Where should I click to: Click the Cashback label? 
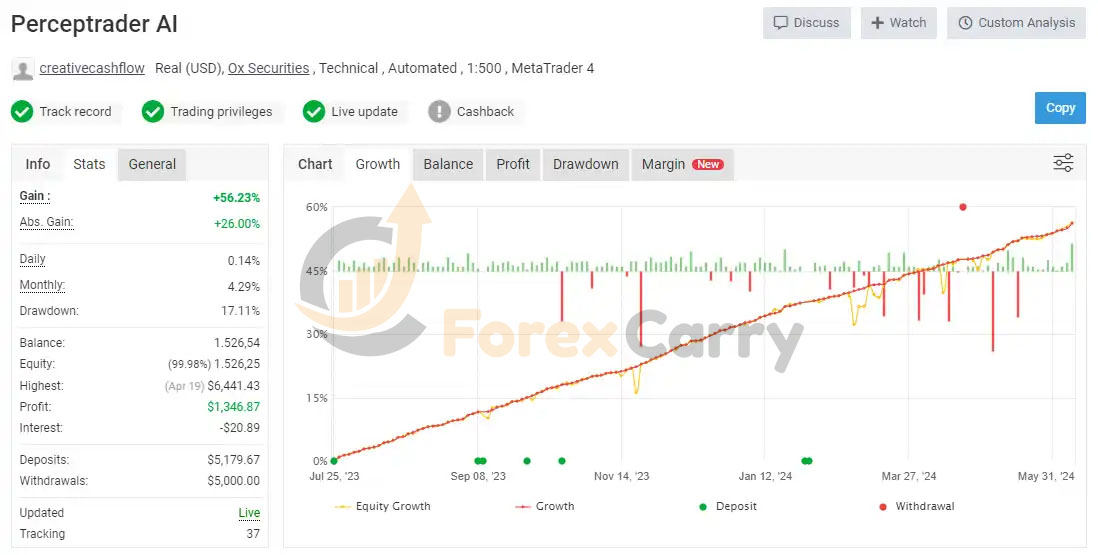(485, 111)
